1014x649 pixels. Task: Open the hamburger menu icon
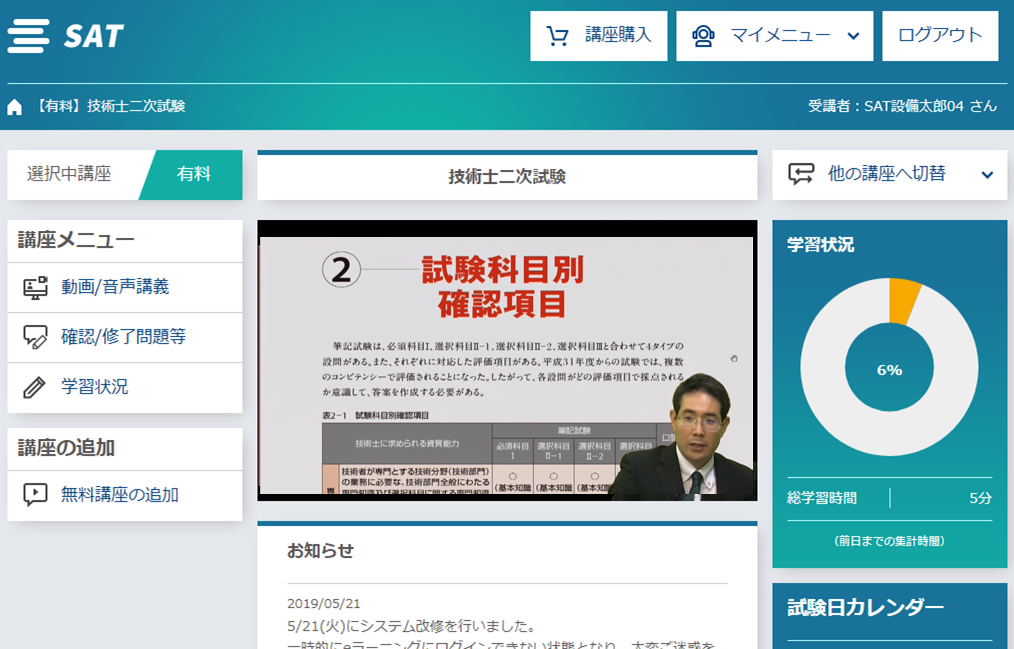[x=28, y=36]
